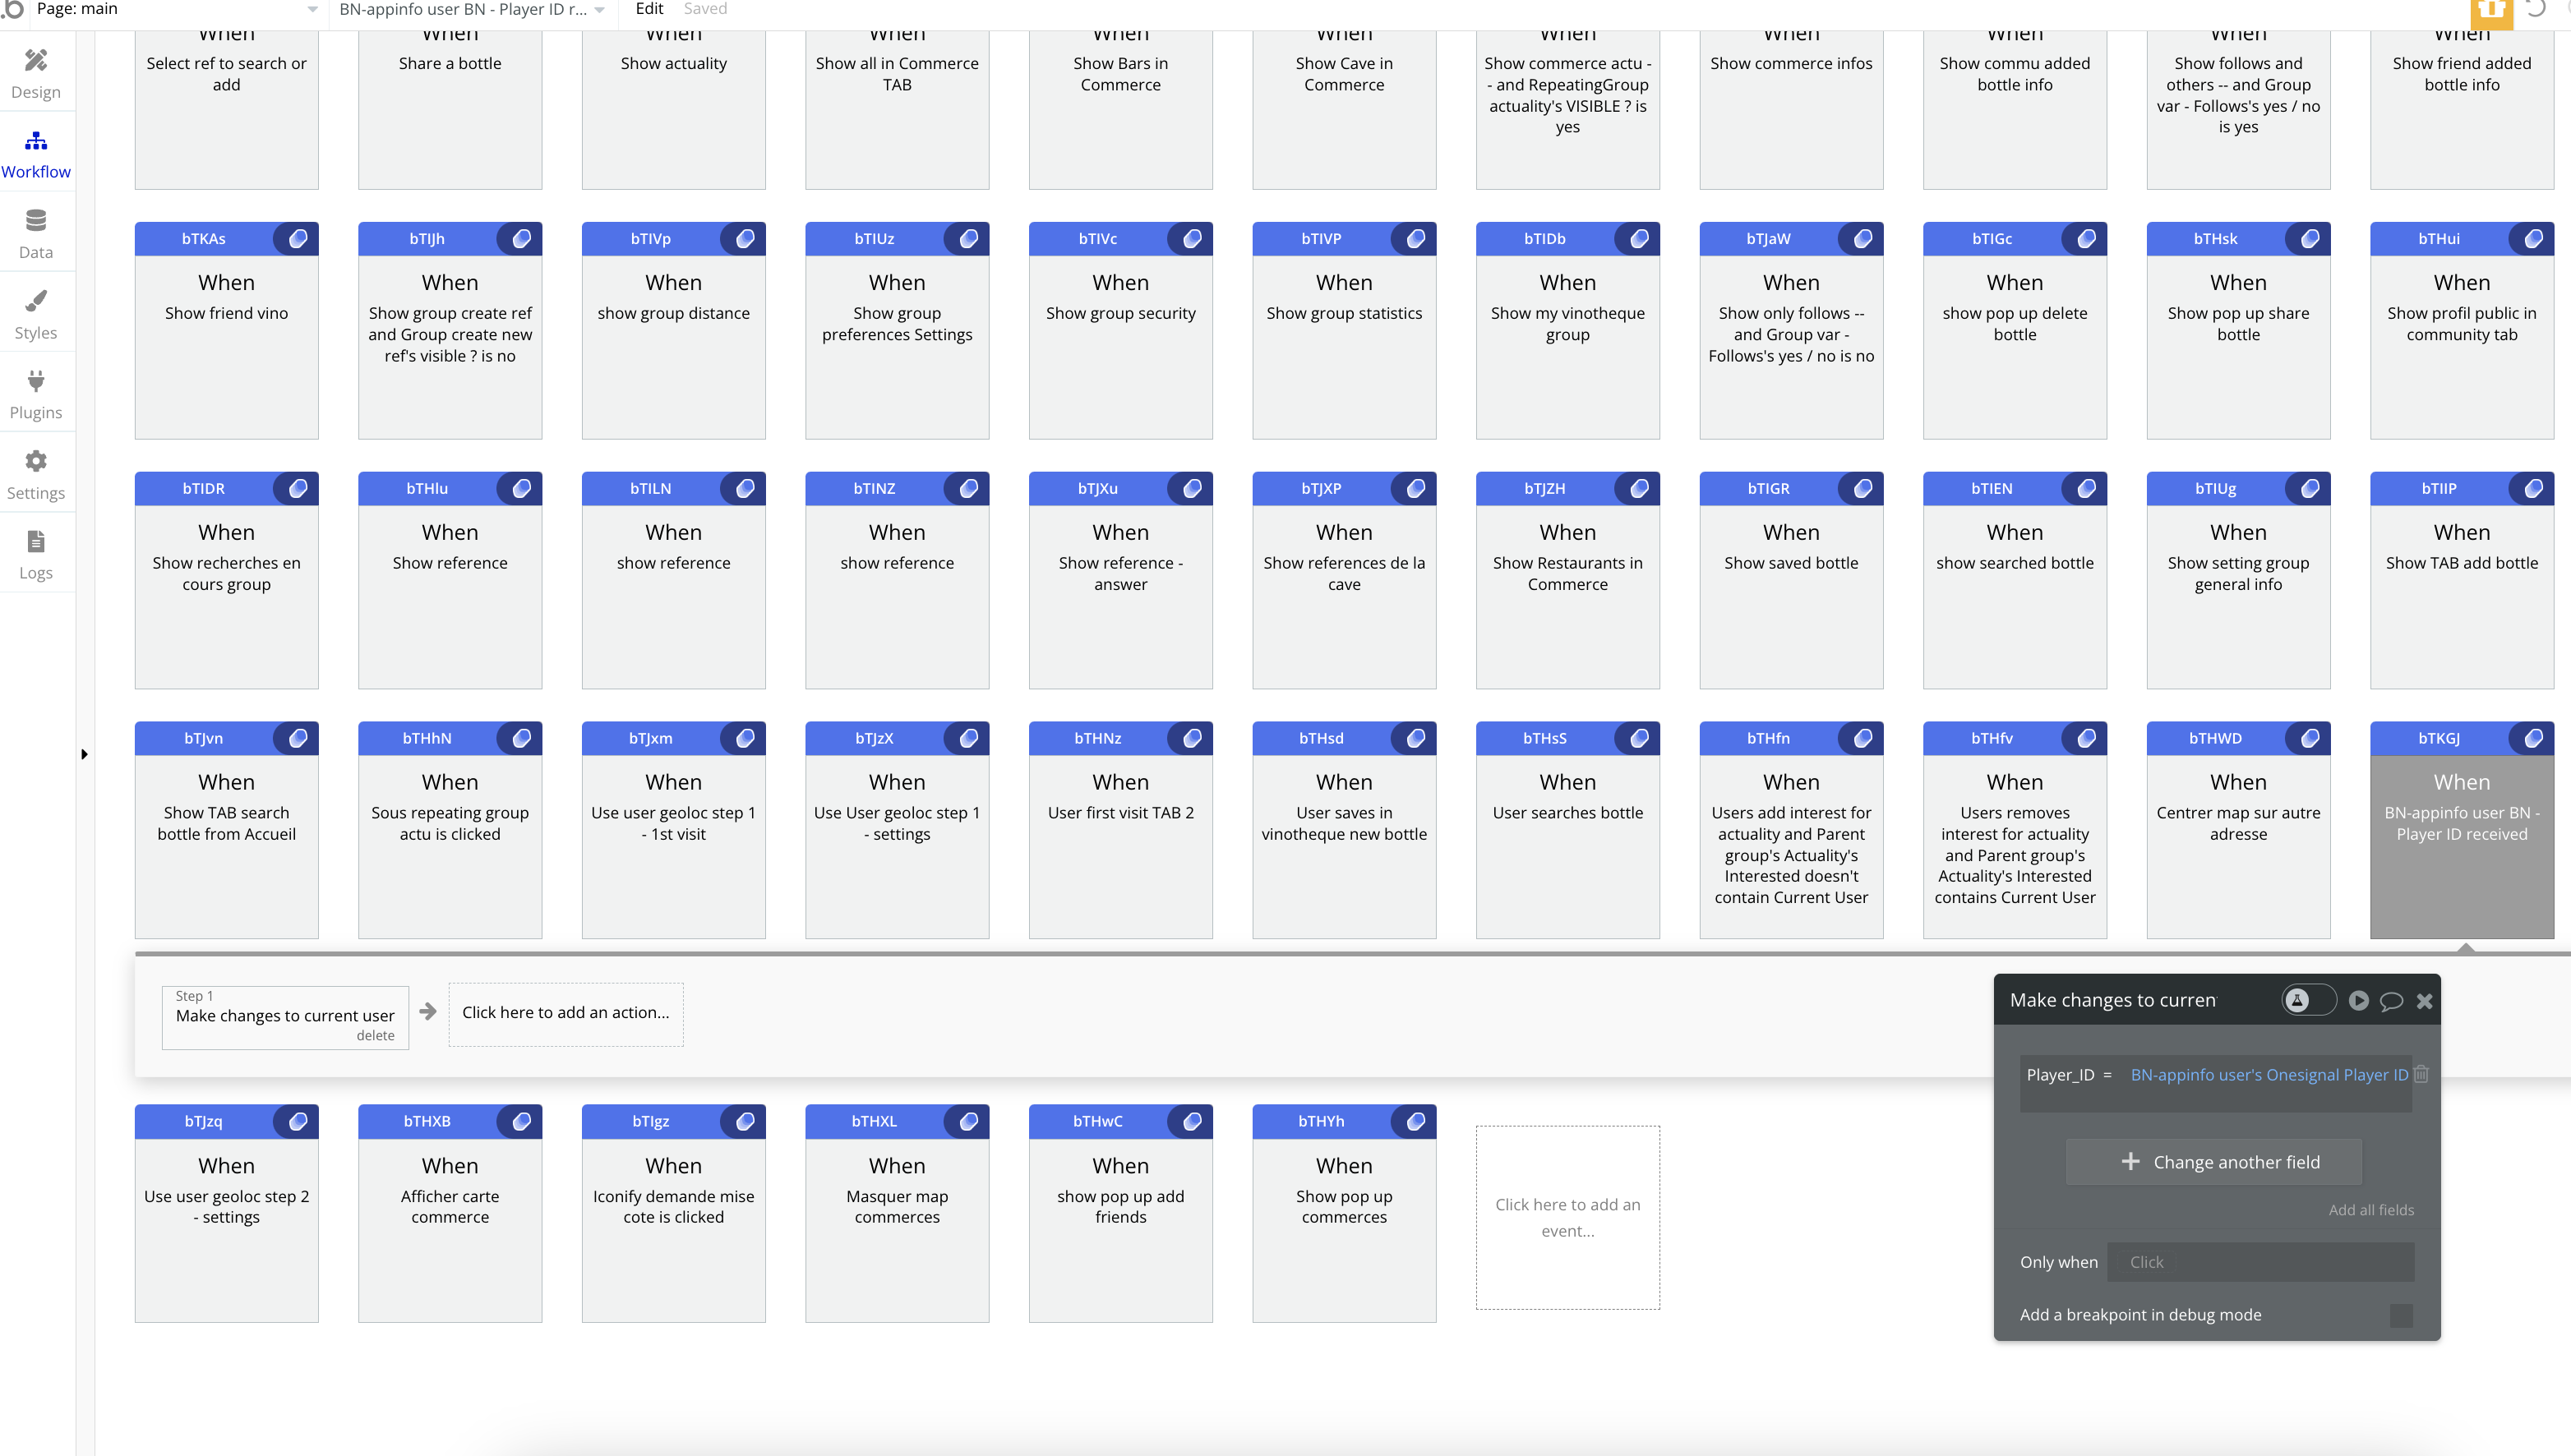
Task: Expand the left sidebar panel arrow
Action: 84,754
